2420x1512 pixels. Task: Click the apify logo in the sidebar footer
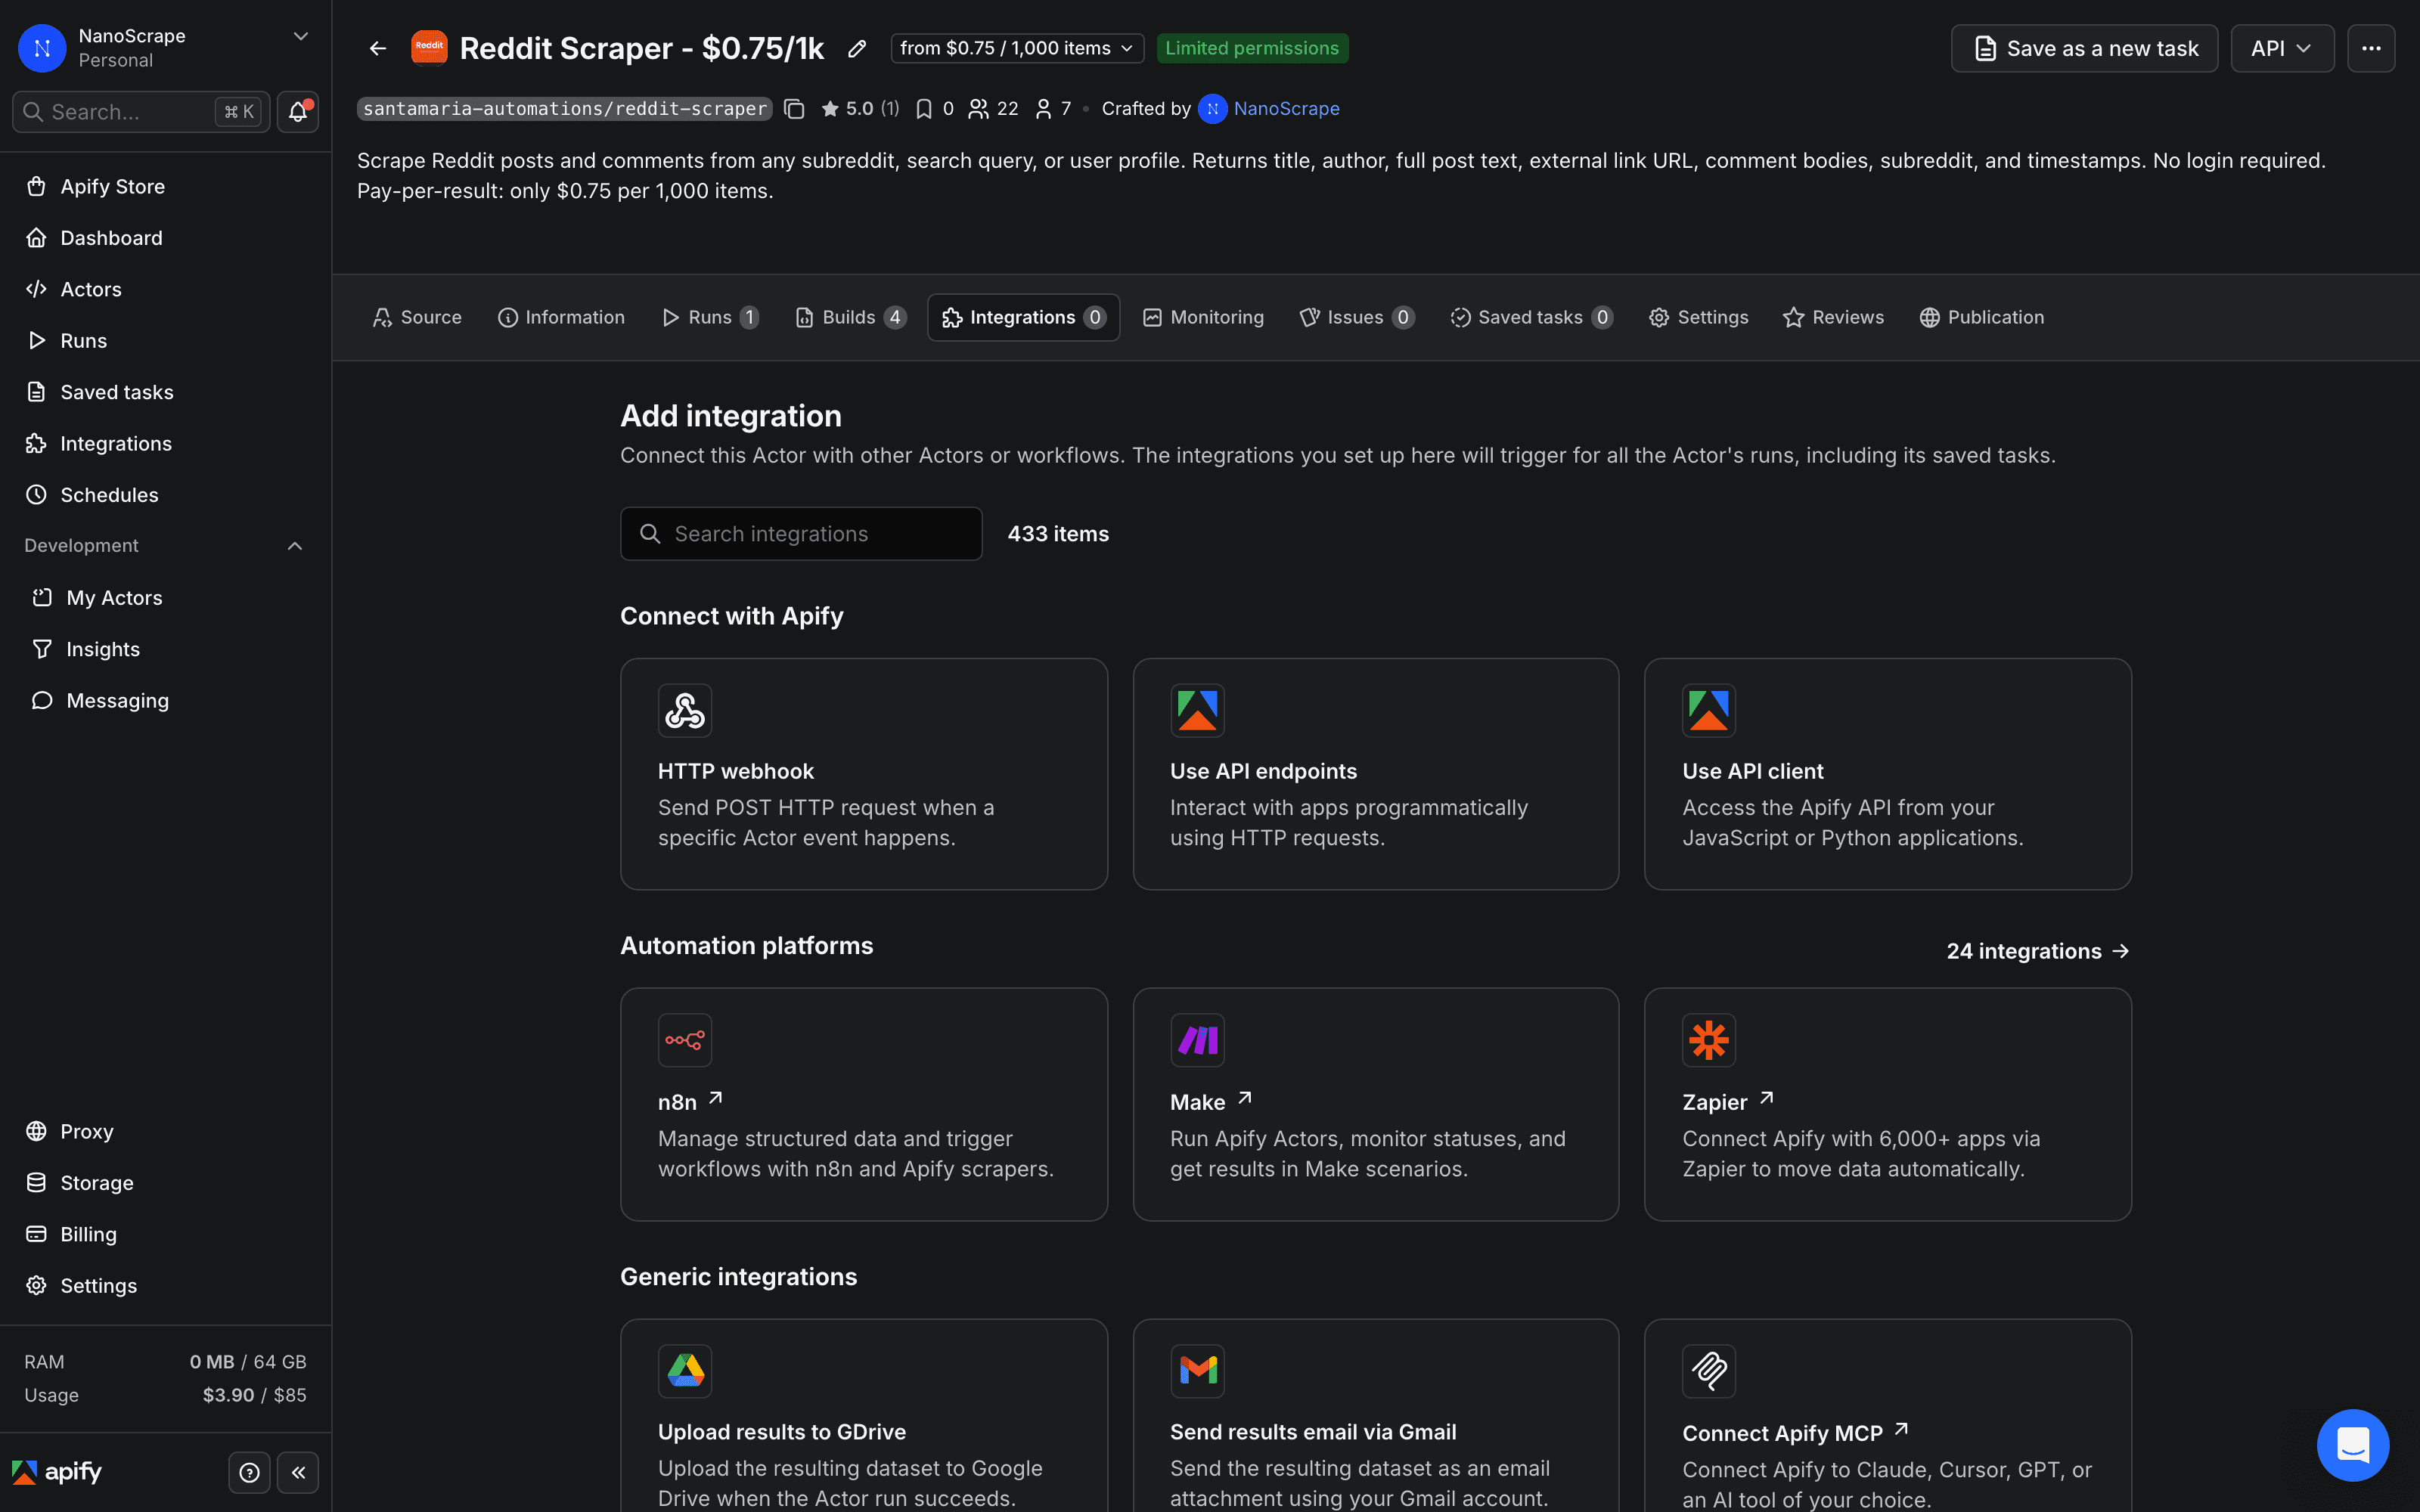(x=57, y=1472)
